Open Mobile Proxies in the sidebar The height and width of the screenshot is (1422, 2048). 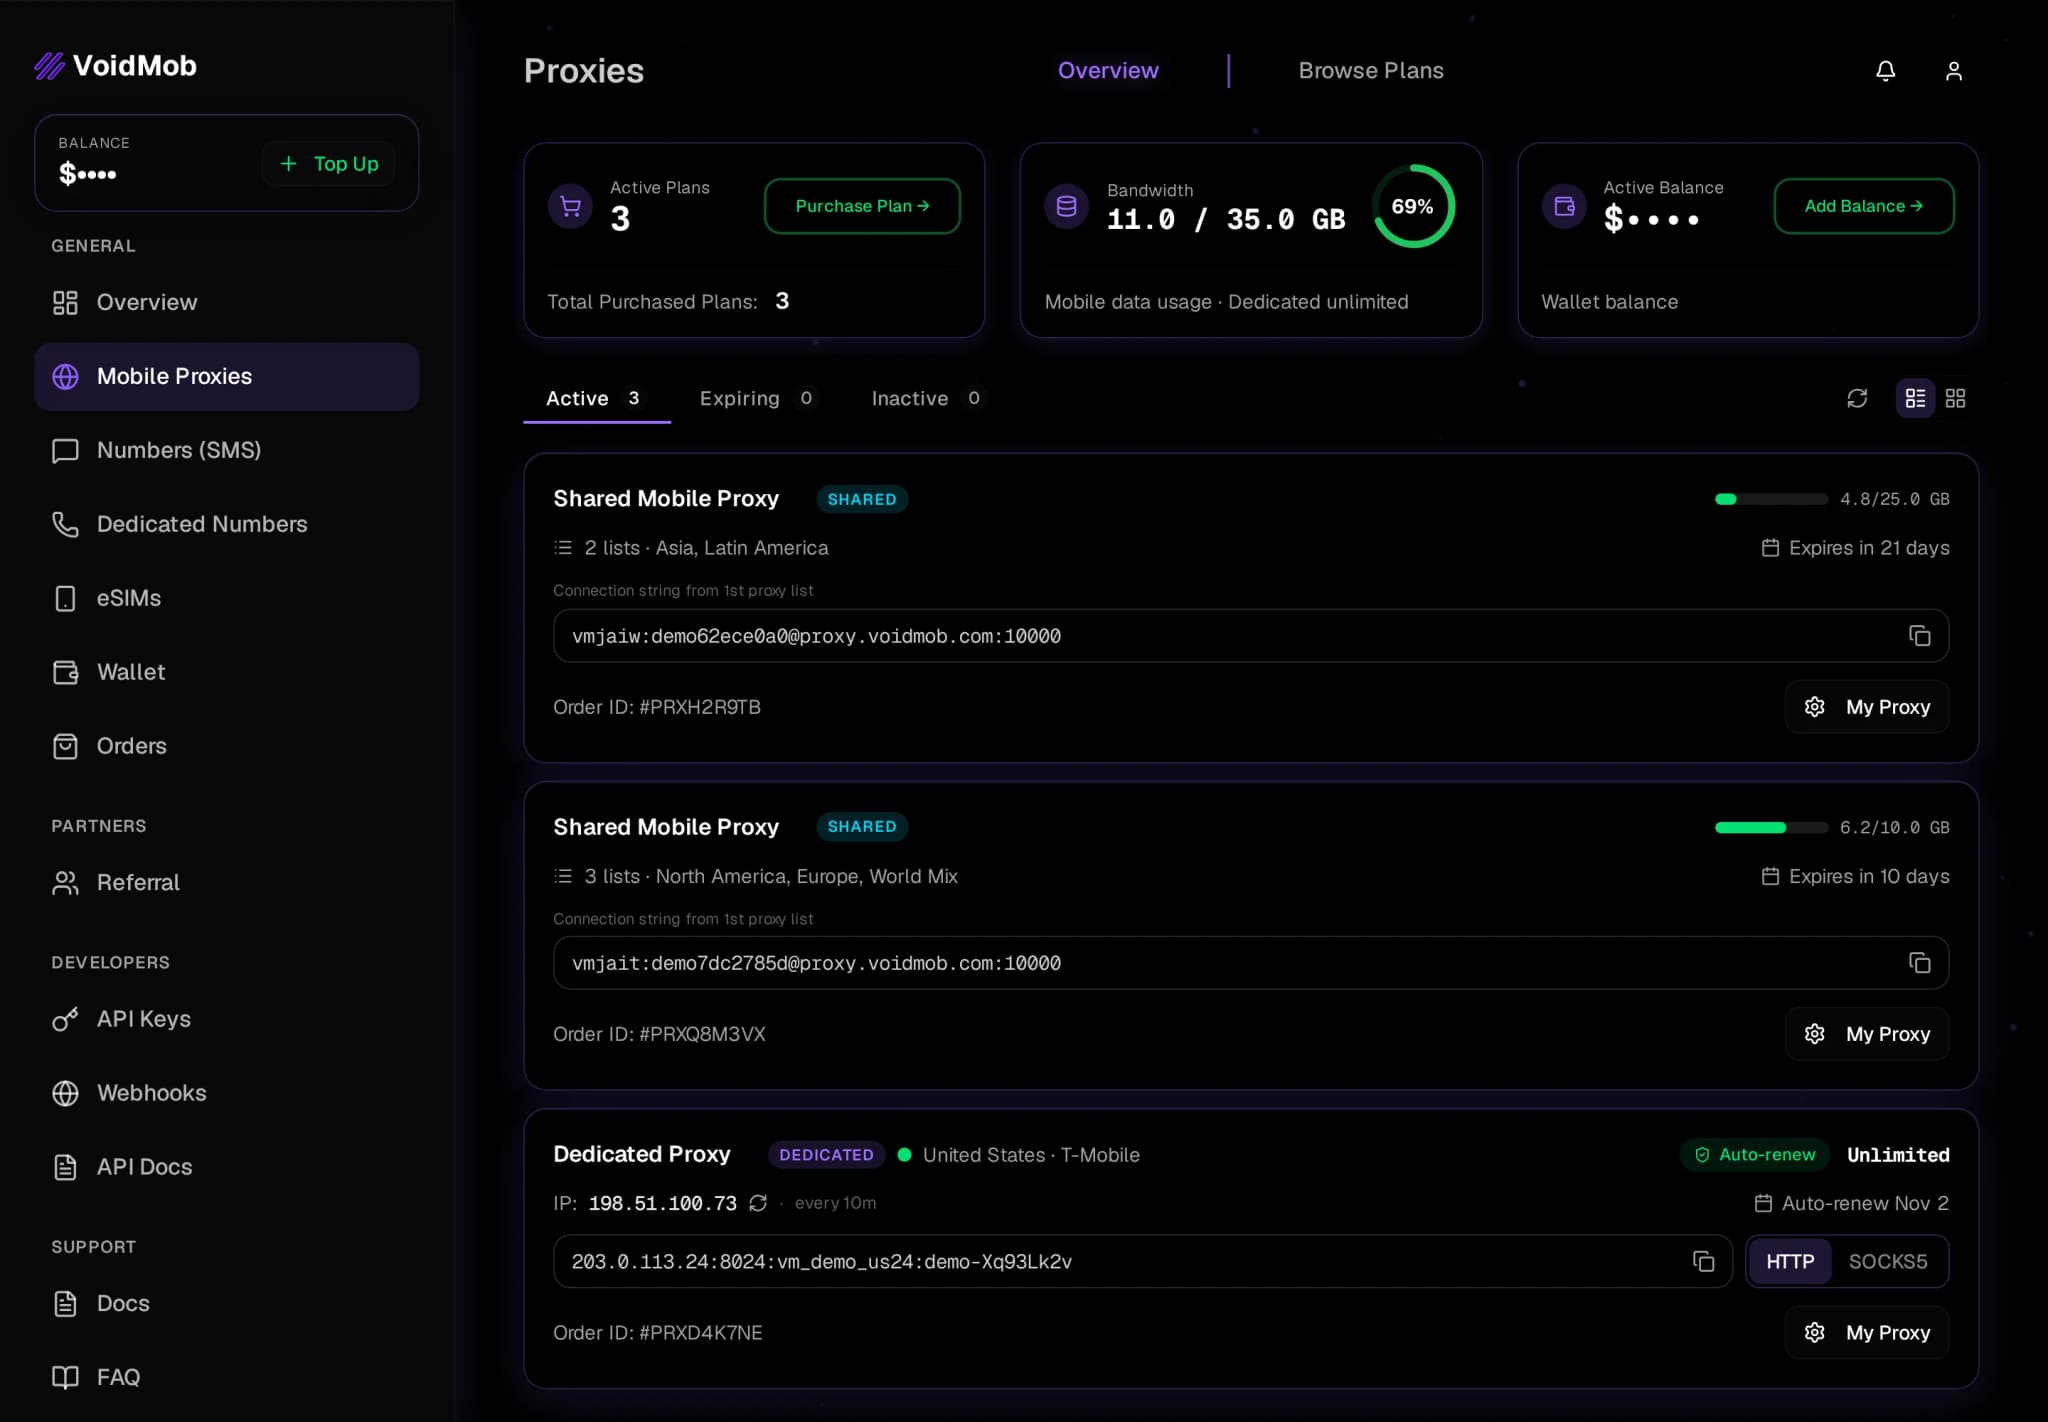226,377
